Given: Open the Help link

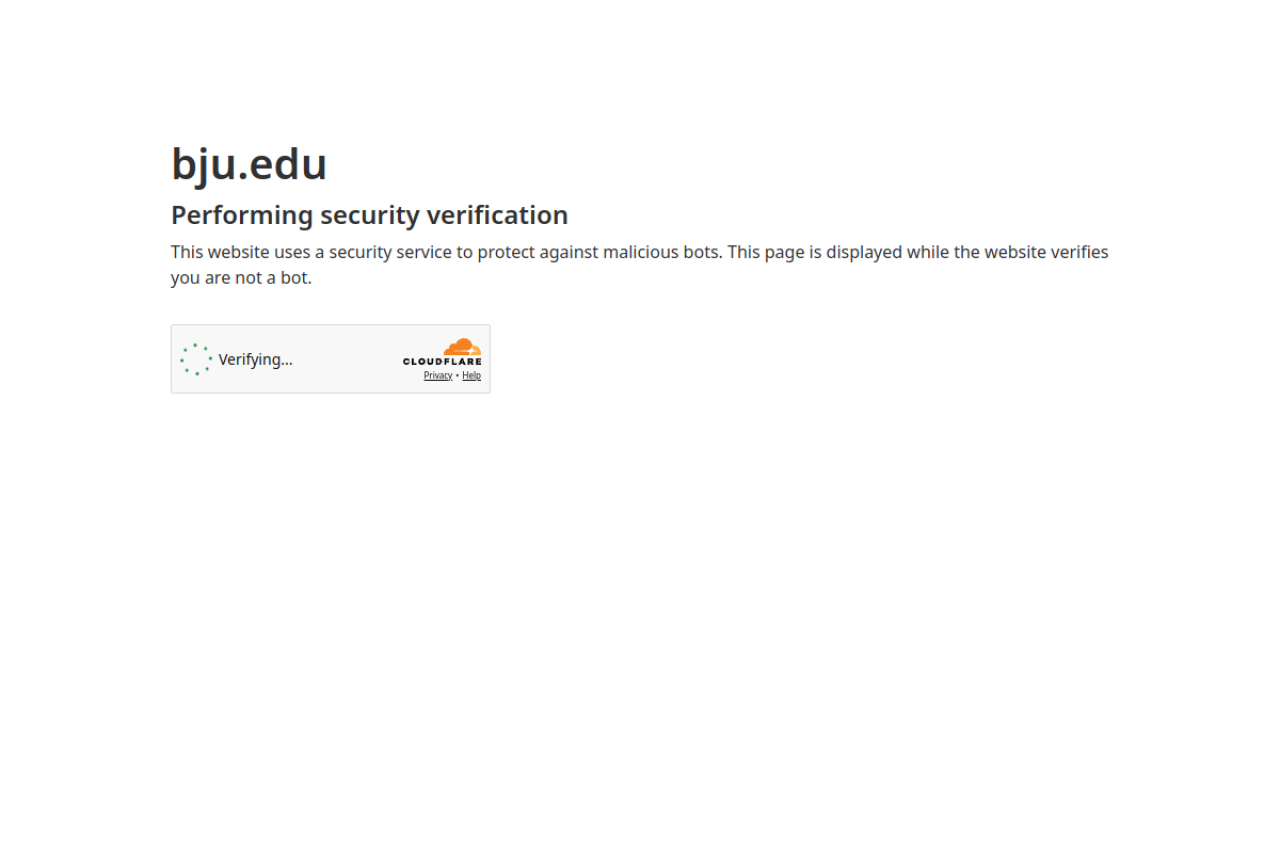Looking at the screenshot, I should click(471, 376).
